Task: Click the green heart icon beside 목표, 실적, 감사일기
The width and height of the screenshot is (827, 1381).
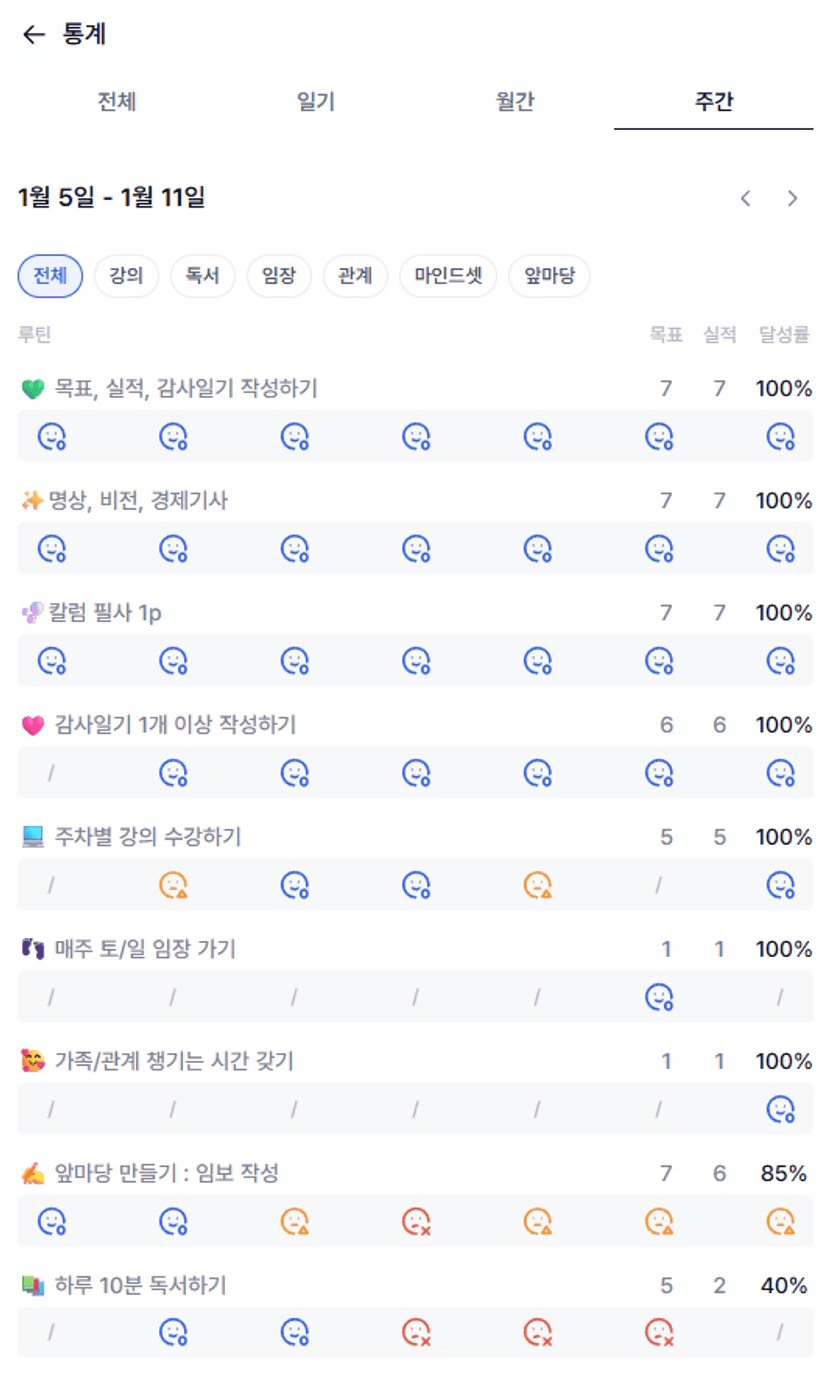Action: [33, 389]
